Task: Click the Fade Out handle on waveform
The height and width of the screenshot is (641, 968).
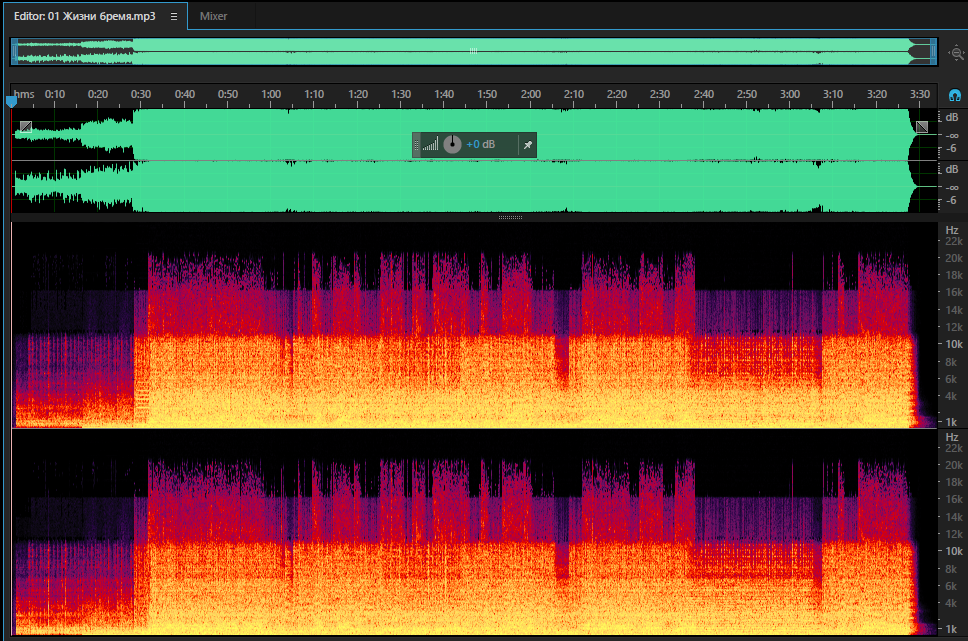Action: (x=922, y=127)
